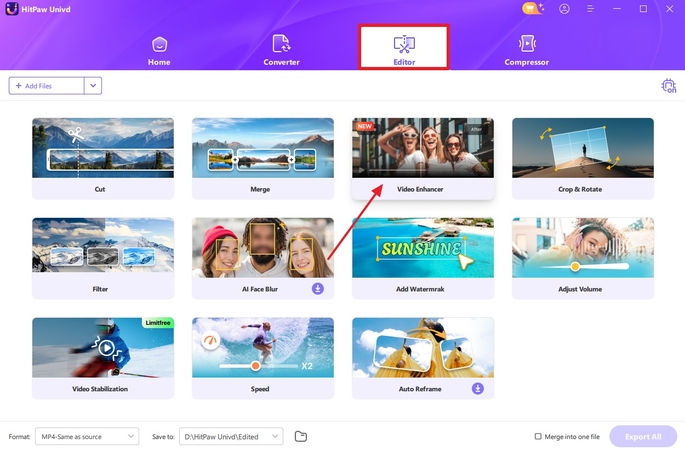Select the Editor tab
This screenshot has height=450, width=685.
tap(404, 47)
